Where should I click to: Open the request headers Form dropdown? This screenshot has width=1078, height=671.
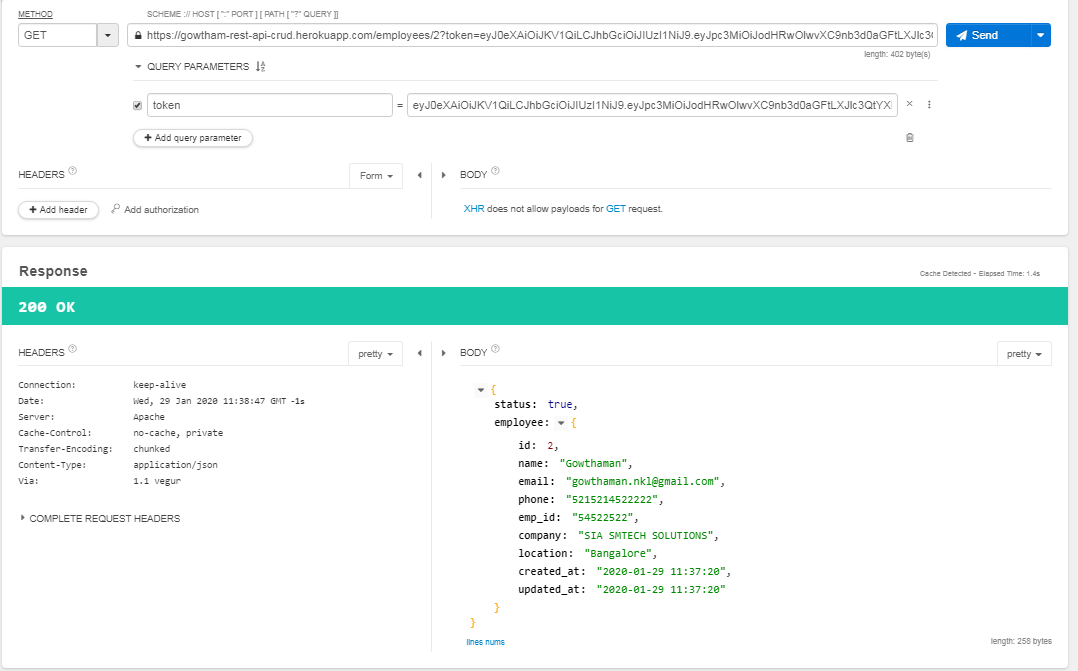click(x=376, y=175)
